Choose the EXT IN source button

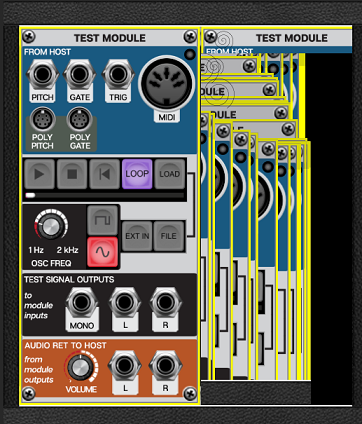click(137, 236)
